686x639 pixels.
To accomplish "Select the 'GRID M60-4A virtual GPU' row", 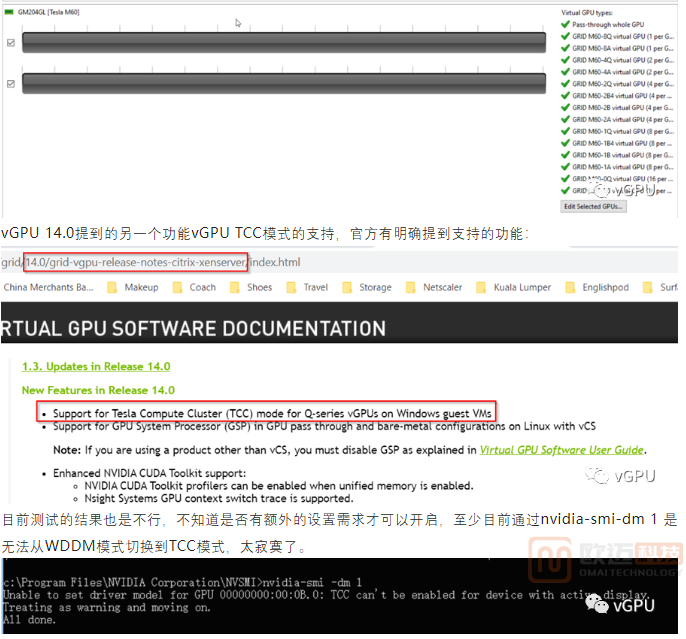I will [x=618, y=72].
